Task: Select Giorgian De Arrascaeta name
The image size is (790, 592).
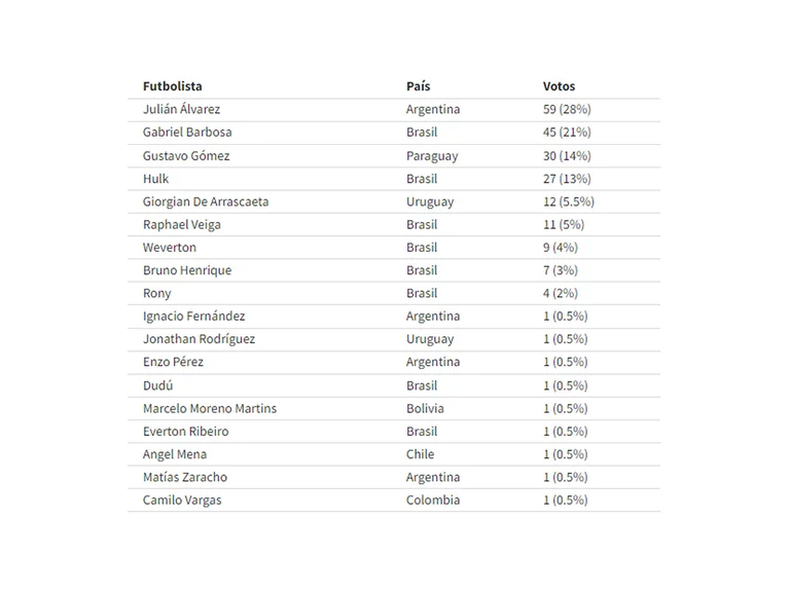Action: click(x=206, y=202)
